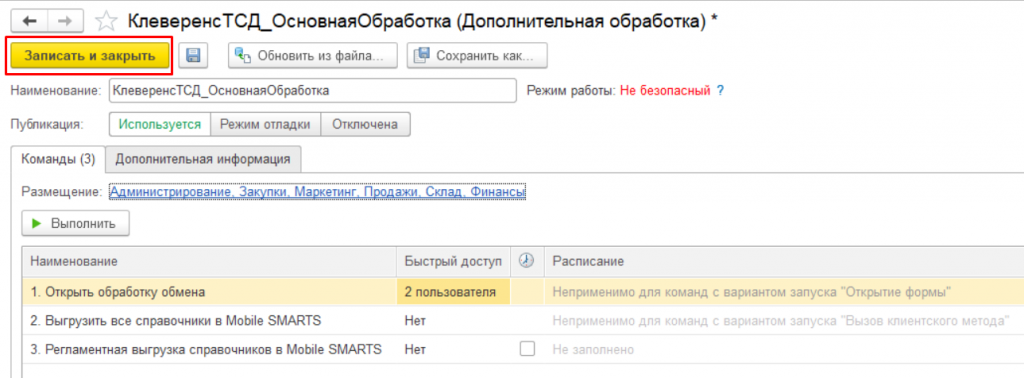Switch to Дополнительная информация tab
1024x378 pixels.
pyautogui.click(x=202, y=159)
